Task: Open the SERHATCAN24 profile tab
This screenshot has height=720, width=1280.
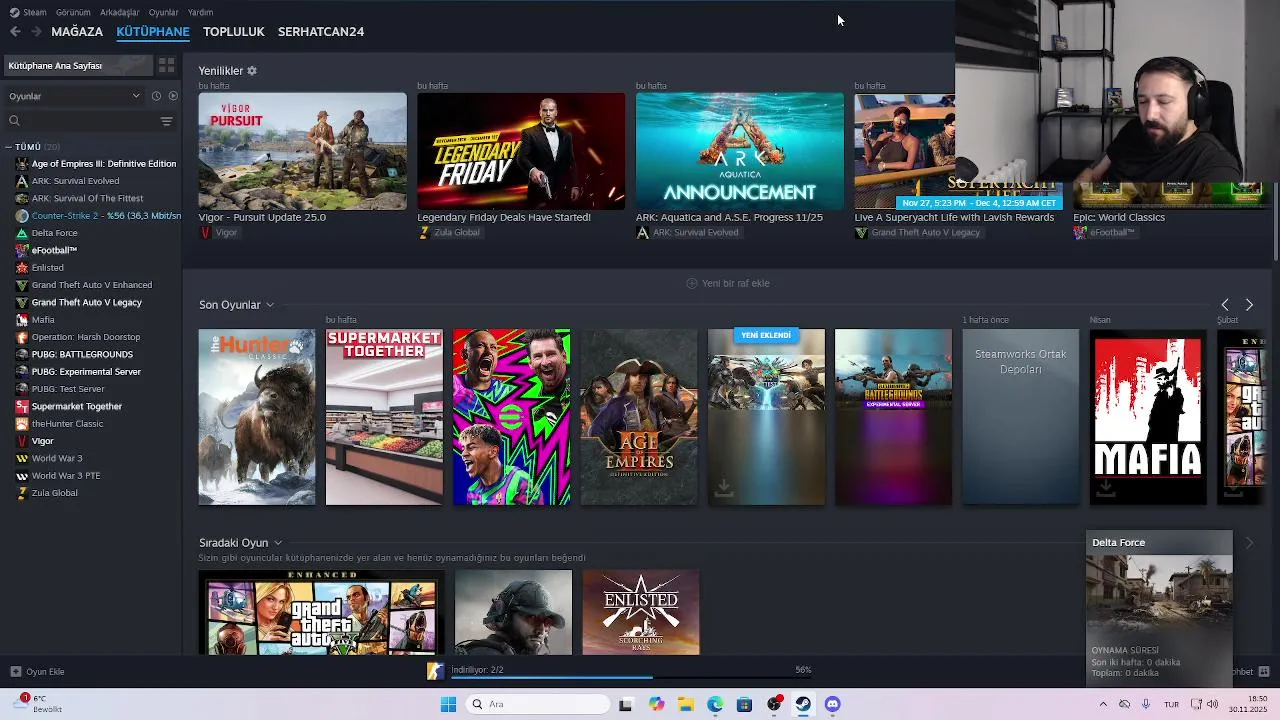Action: [x=321, y=32]
